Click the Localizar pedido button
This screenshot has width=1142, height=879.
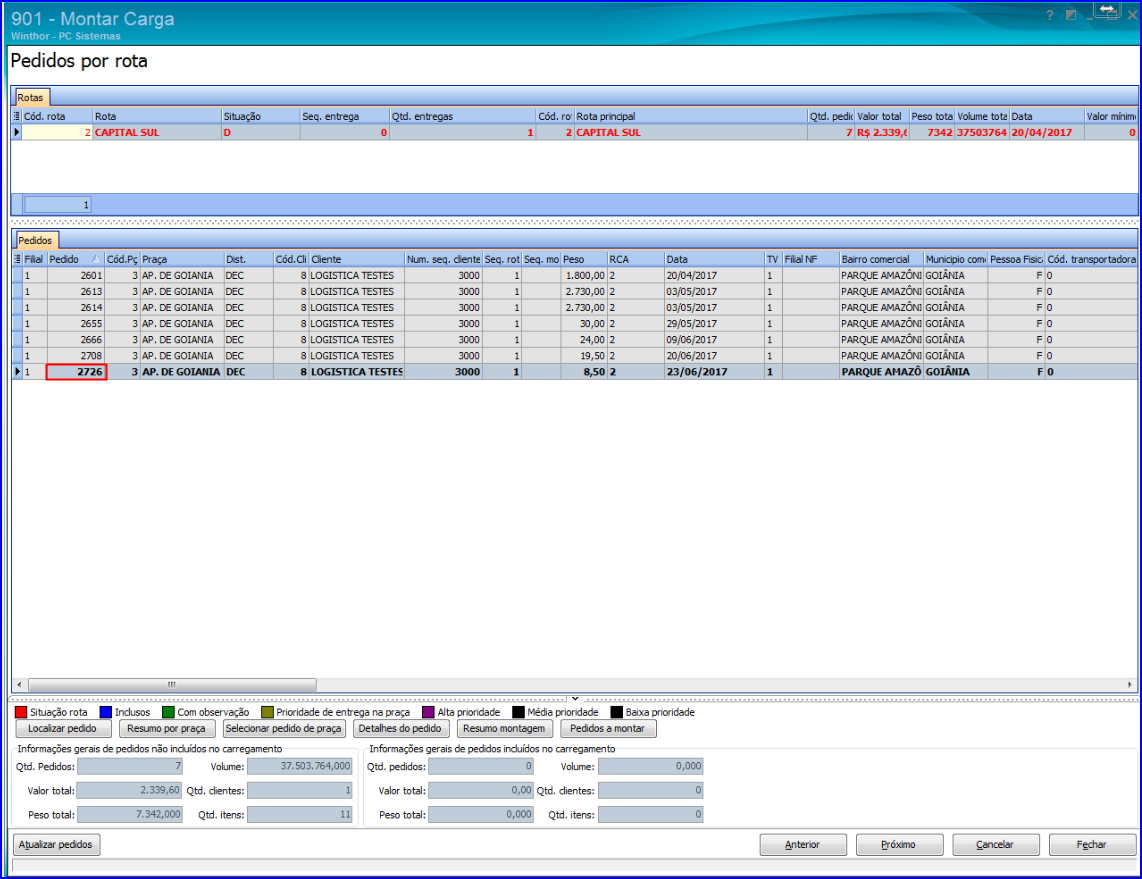click(x=63, y=728)
